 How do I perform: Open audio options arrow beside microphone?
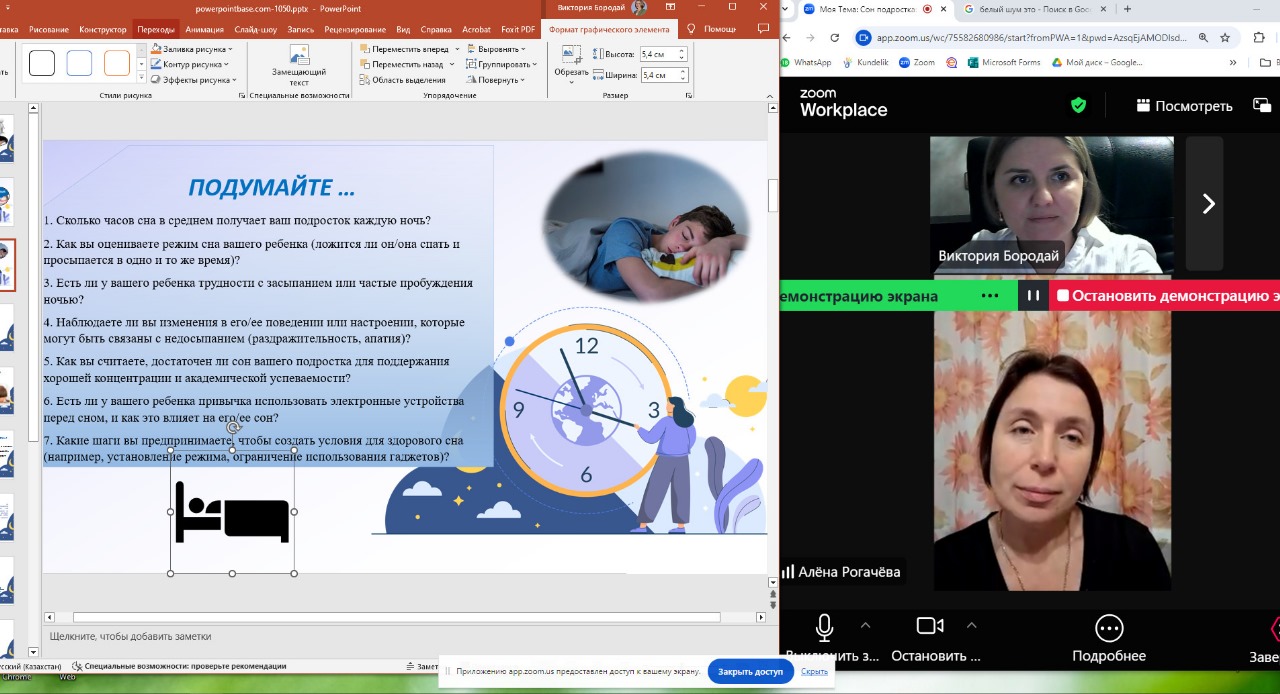866,626
